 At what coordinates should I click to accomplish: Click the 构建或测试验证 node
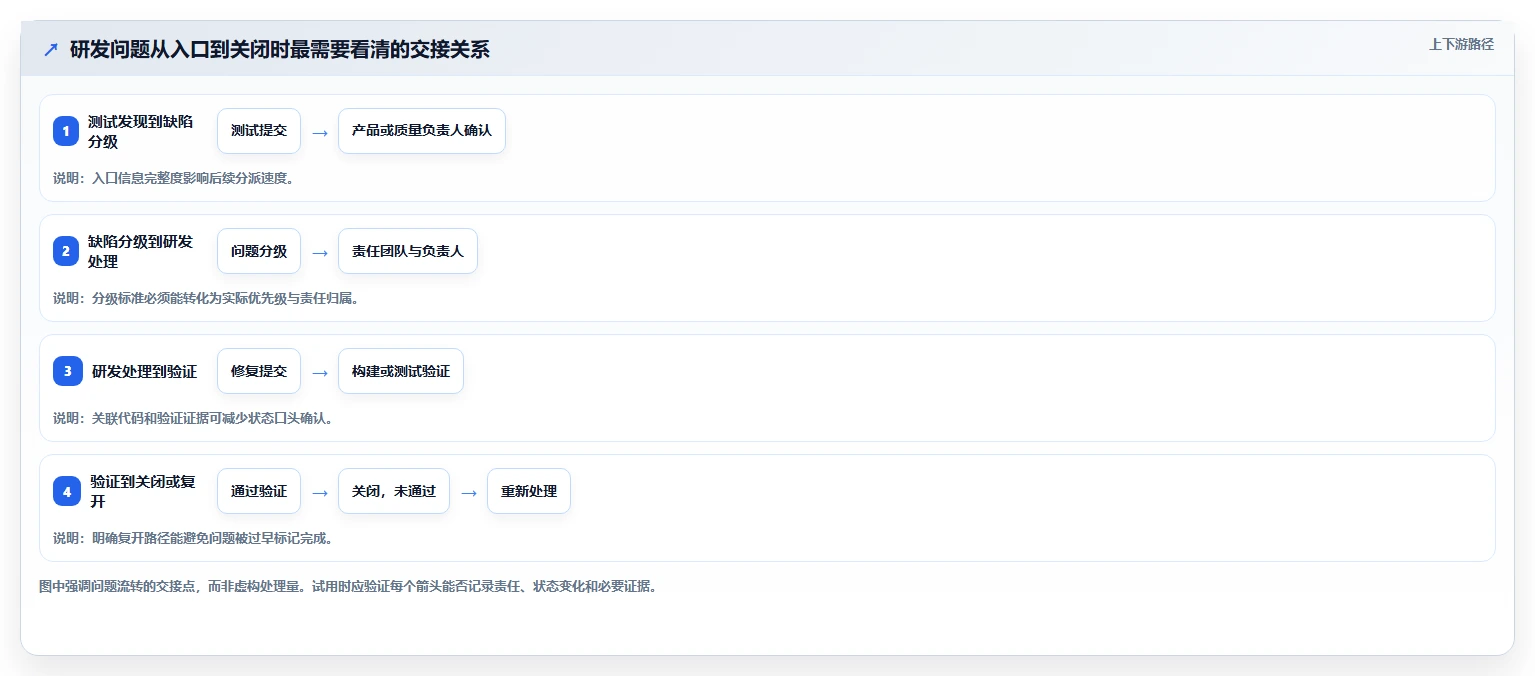[401, 371]
